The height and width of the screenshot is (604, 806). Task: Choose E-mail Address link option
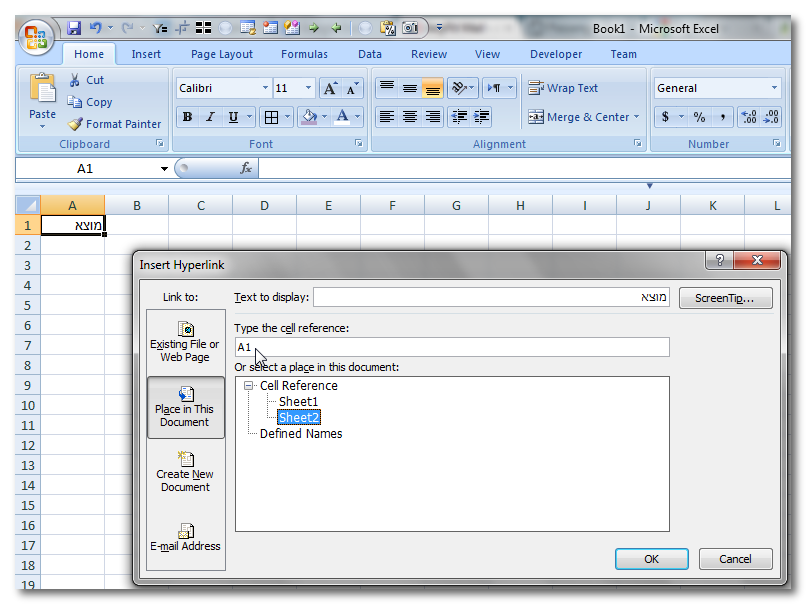click(185, 536)
